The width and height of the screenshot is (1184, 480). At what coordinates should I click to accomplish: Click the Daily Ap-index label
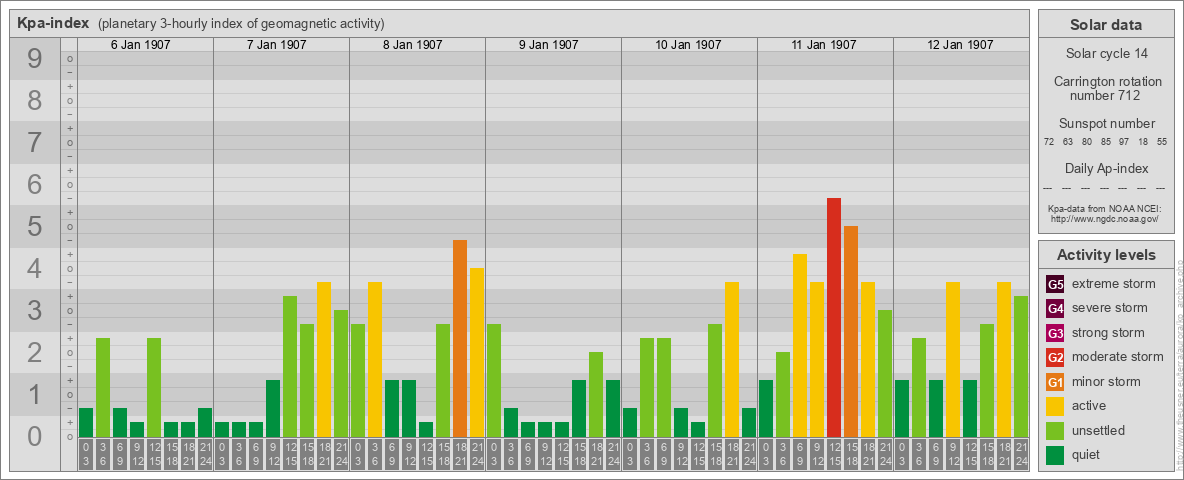coord(1106,168)
